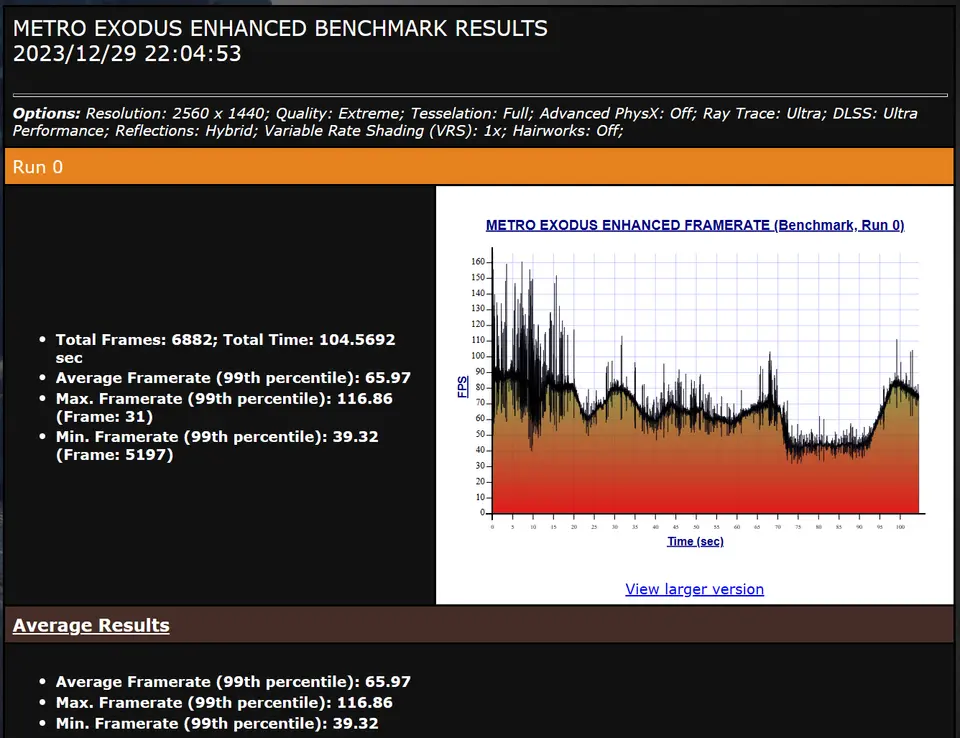Click Average Results Max. Framerate 116.86 line
Image resolution: width=960 pixels, height=738 pixels.
coord(224,702)
